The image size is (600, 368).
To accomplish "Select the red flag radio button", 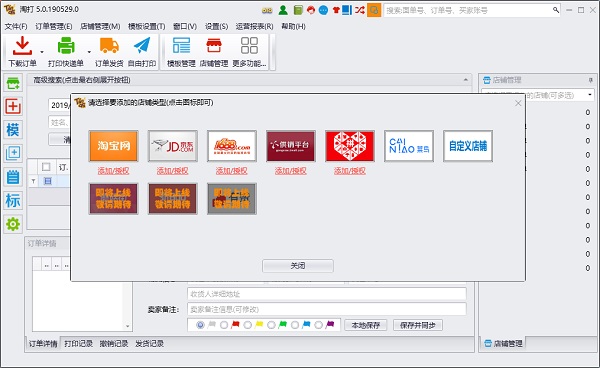I will pos(224,325).
